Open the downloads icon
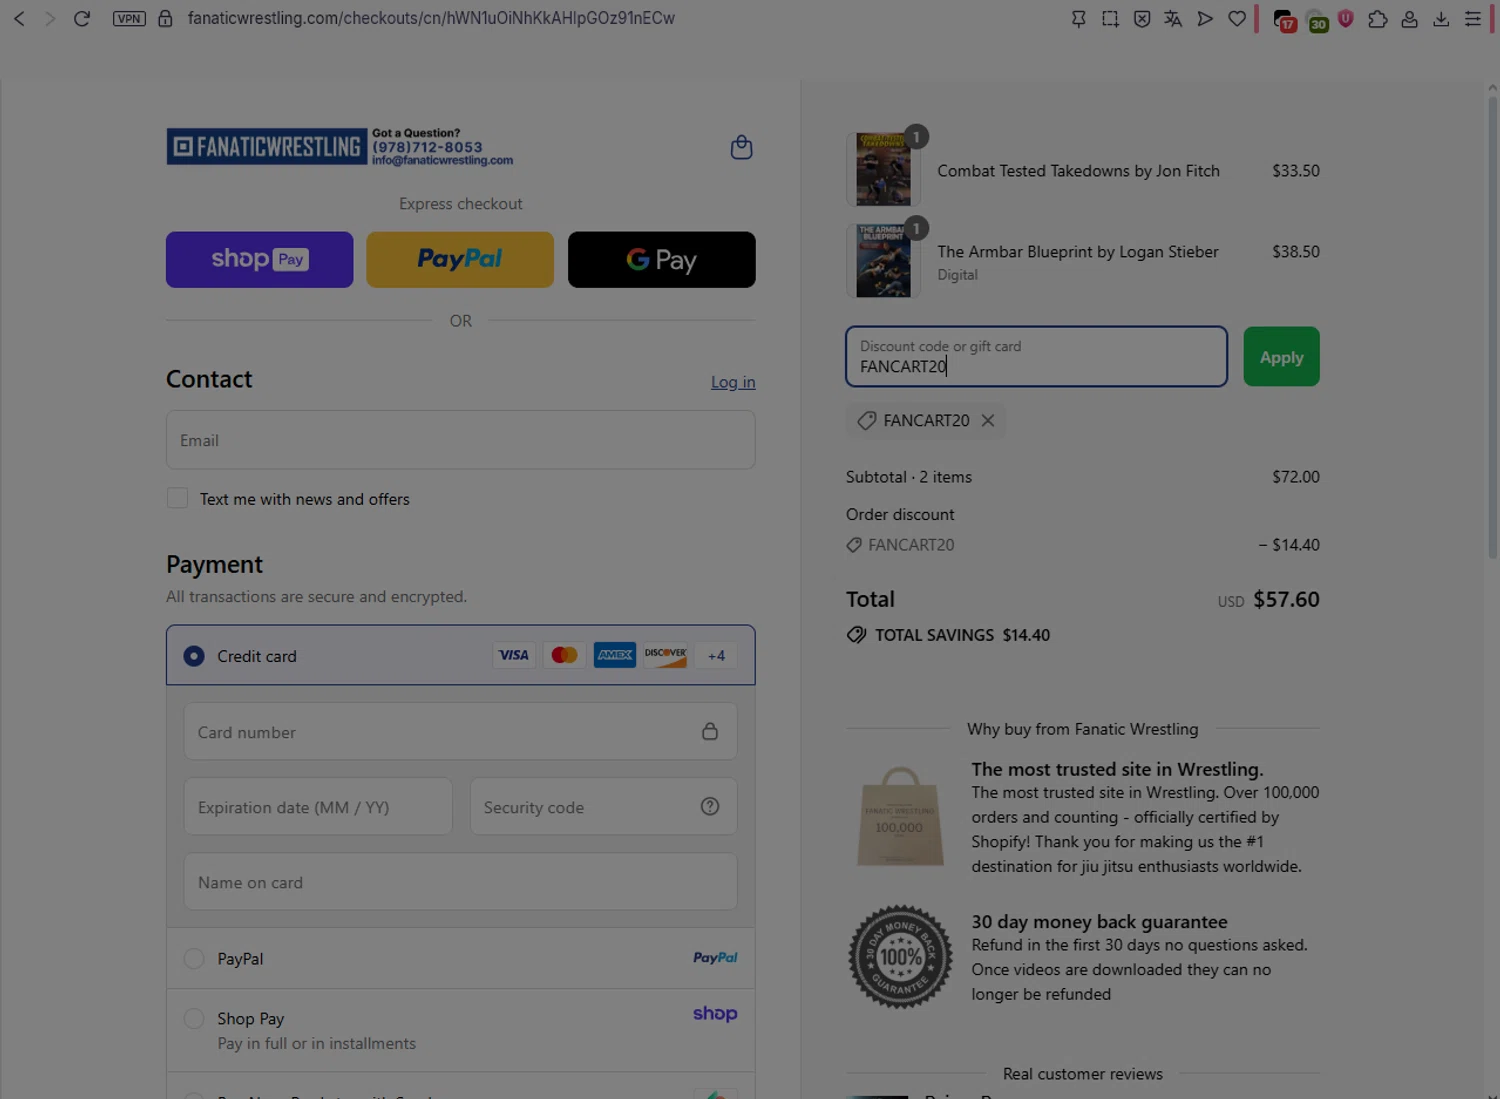Screen dimensions: 1500x1099 (x=1441, y=18)
